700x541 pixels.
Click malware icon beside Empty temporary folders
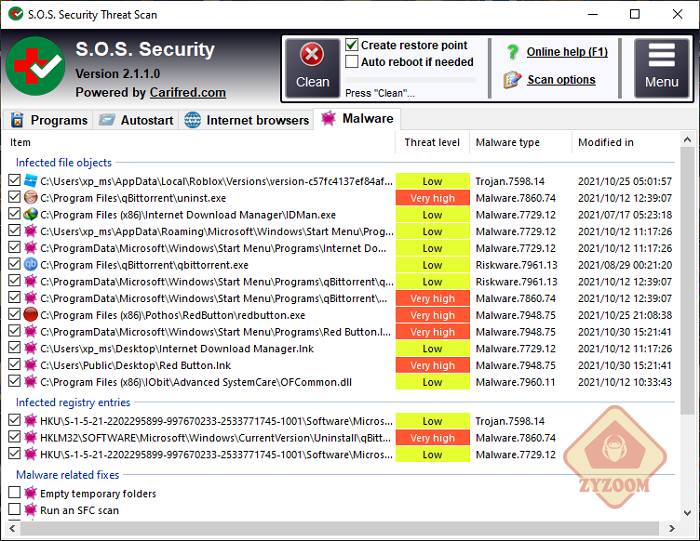[x=30, y=493]
